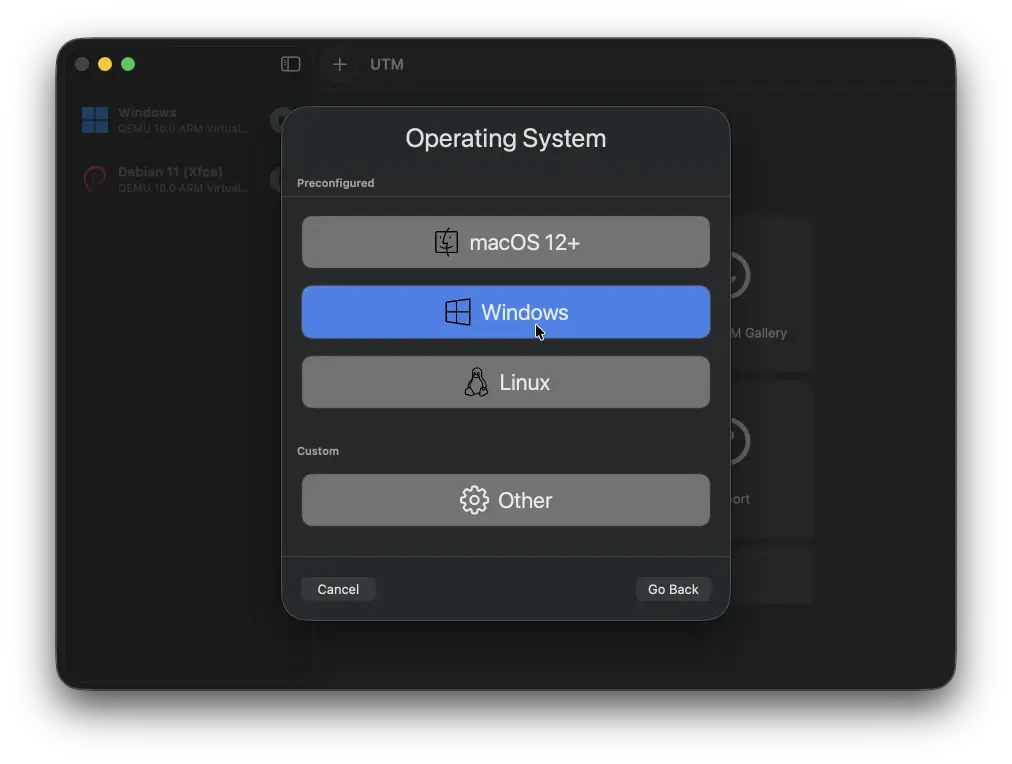Toggle the sidebar in UTM toolbar
1012x764 pixels.
[290, 64]
